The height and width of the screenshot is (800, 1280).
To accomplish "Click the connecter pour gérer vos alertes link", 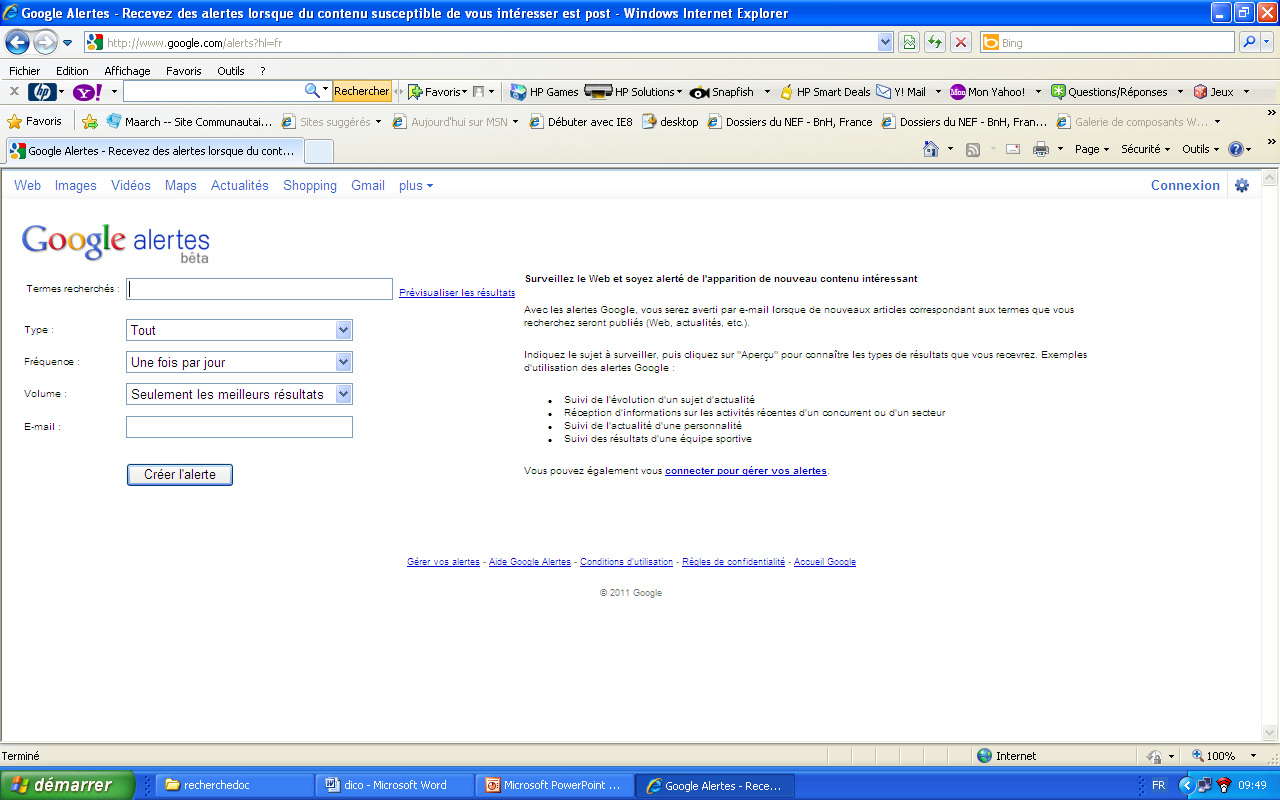I will (x=746, y=471).
